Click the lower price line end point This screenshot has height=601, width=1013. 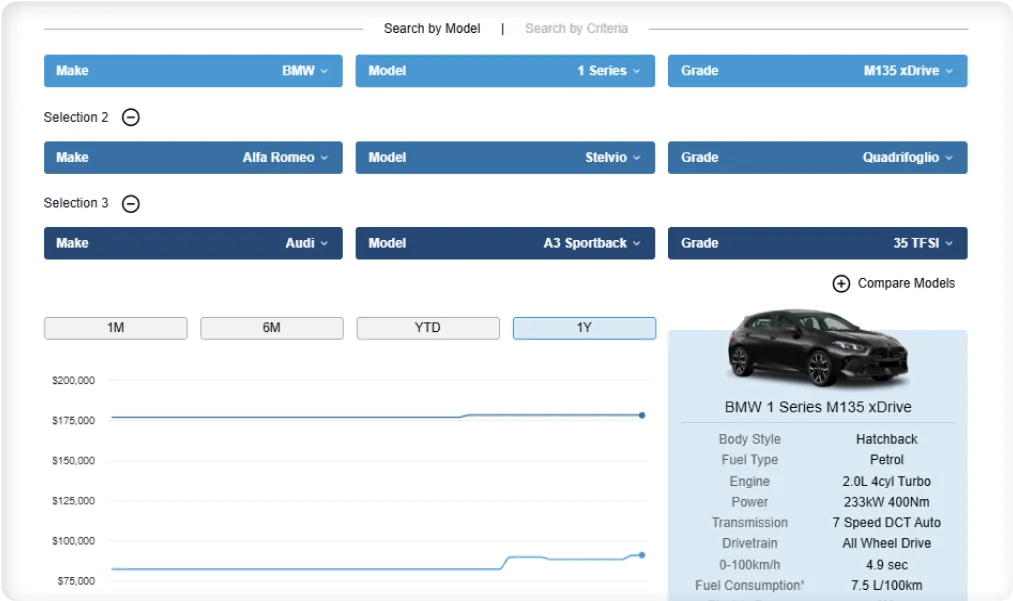642,555
